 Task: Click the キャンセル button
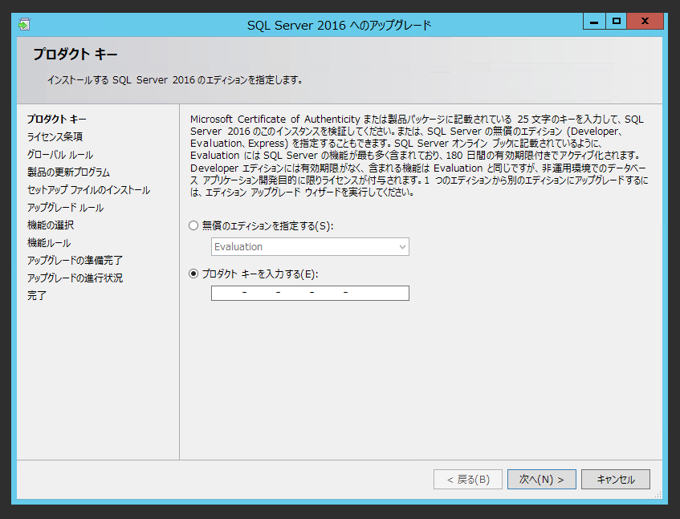[x=615, y=479]
